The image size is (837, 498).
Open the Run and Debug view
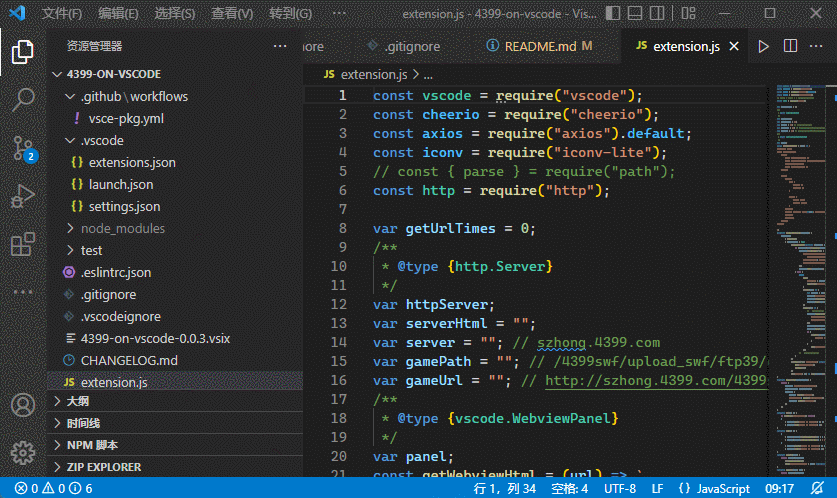[22, 196]
